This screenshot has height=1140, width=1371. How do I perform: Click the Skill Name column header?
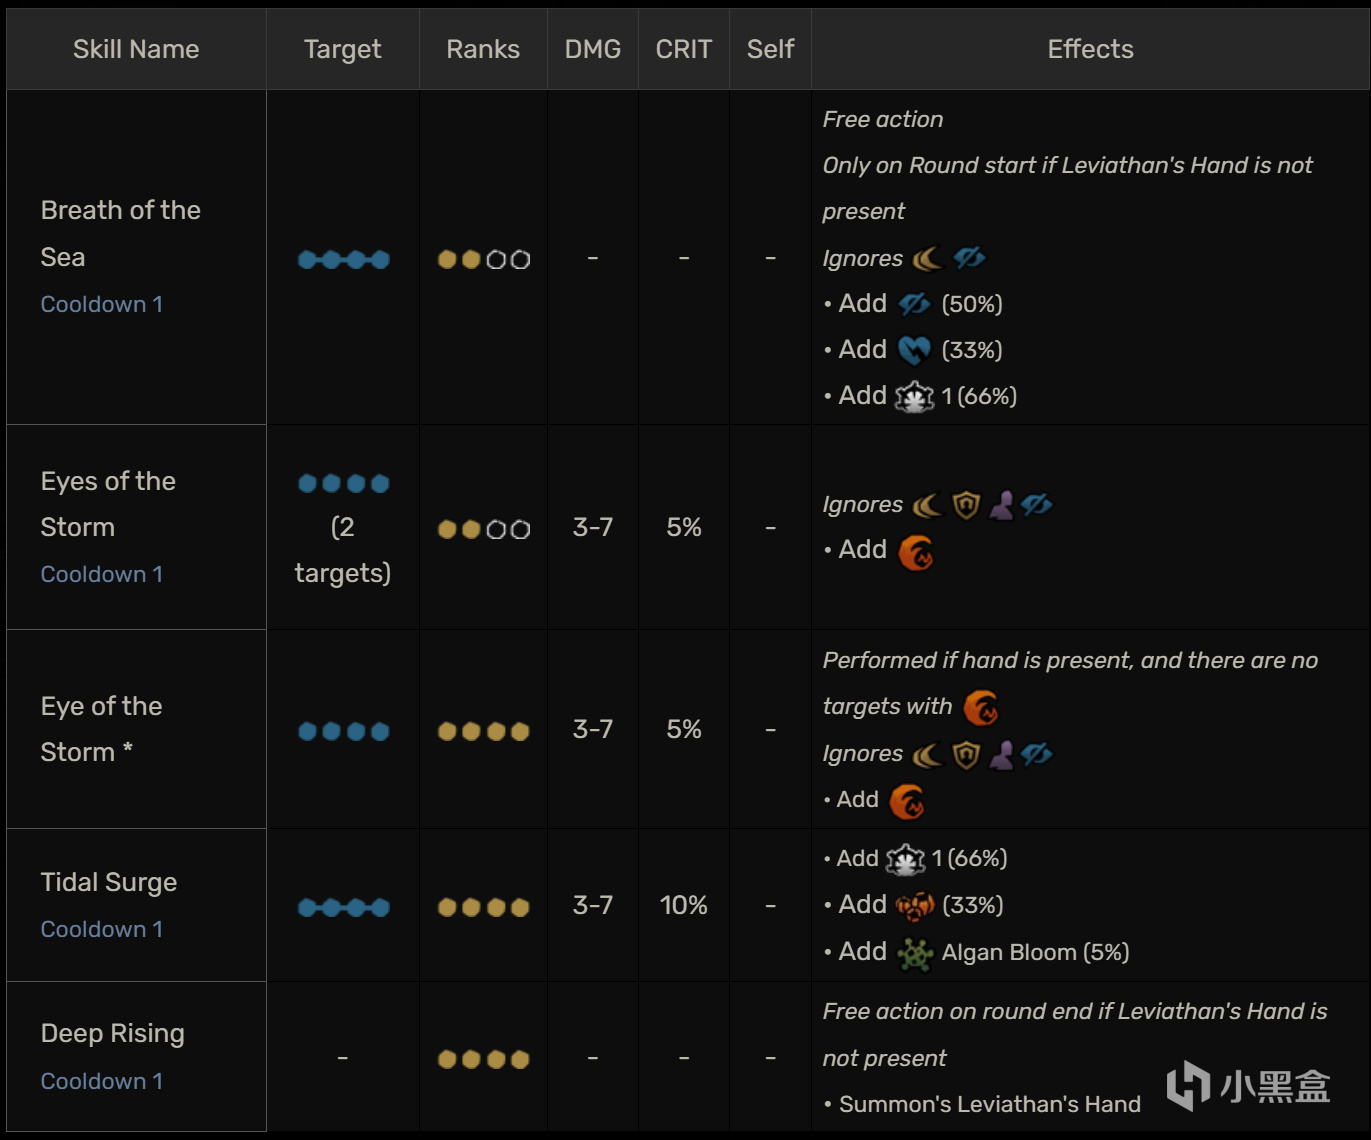pos(136,49)
